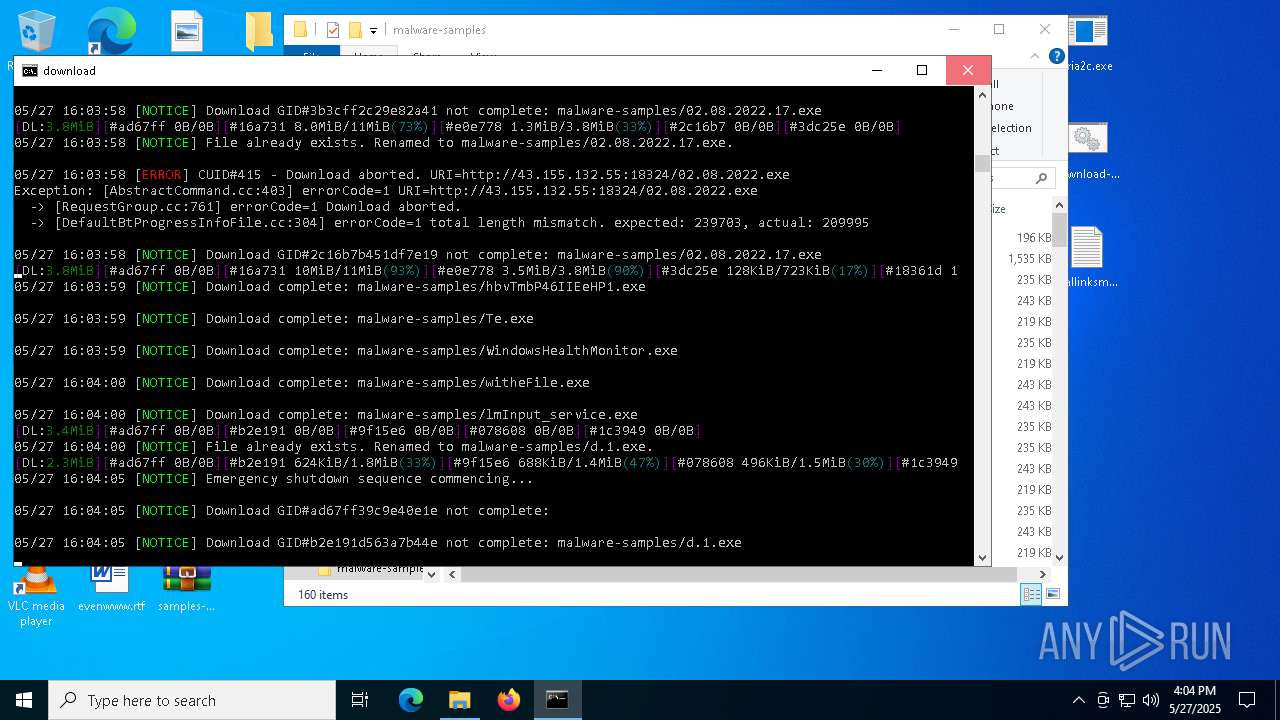Launch Edge from the taskbar
Image resolution: width=1280 pixels, height=720 pixels.
(x=411, y=700)
